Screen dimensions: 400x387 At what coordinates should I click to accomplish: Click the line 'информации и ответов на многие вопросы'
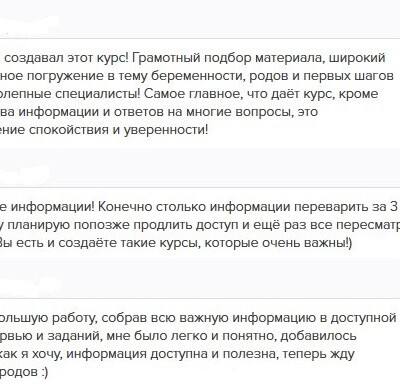(159, 112)
